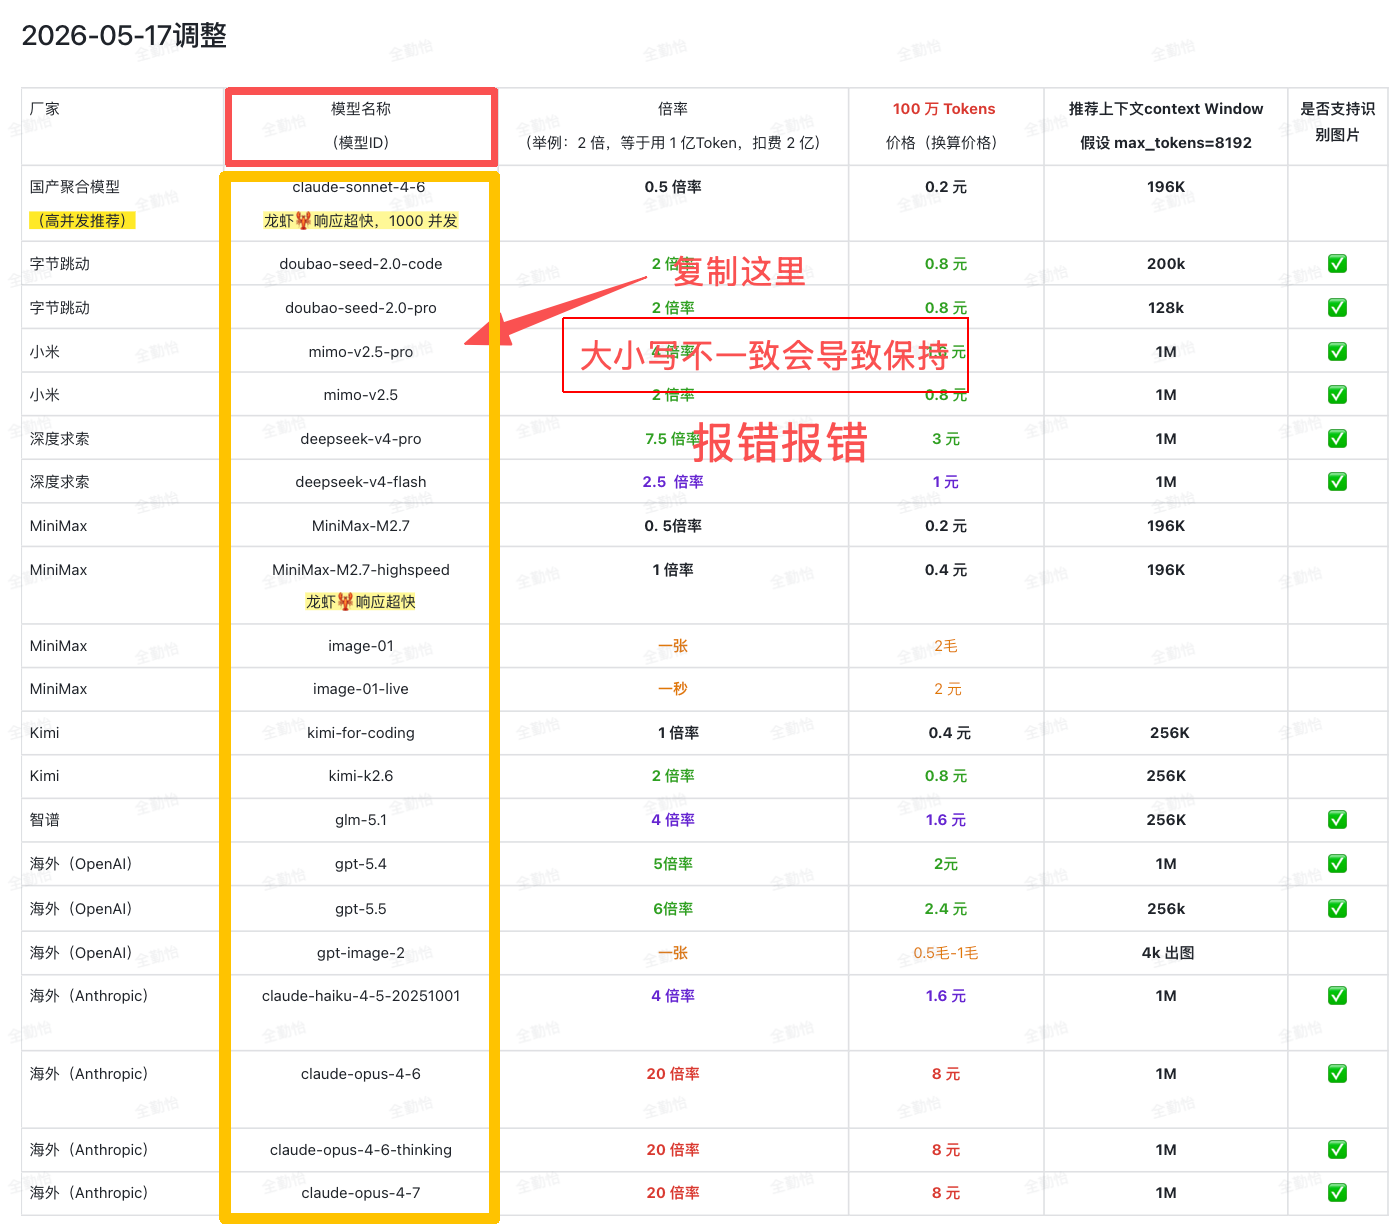Image resolution: width=1398 pixels, height=1230 pixels.
Task: Click the purple 2.5 倍率 cell
Action: 673,482
